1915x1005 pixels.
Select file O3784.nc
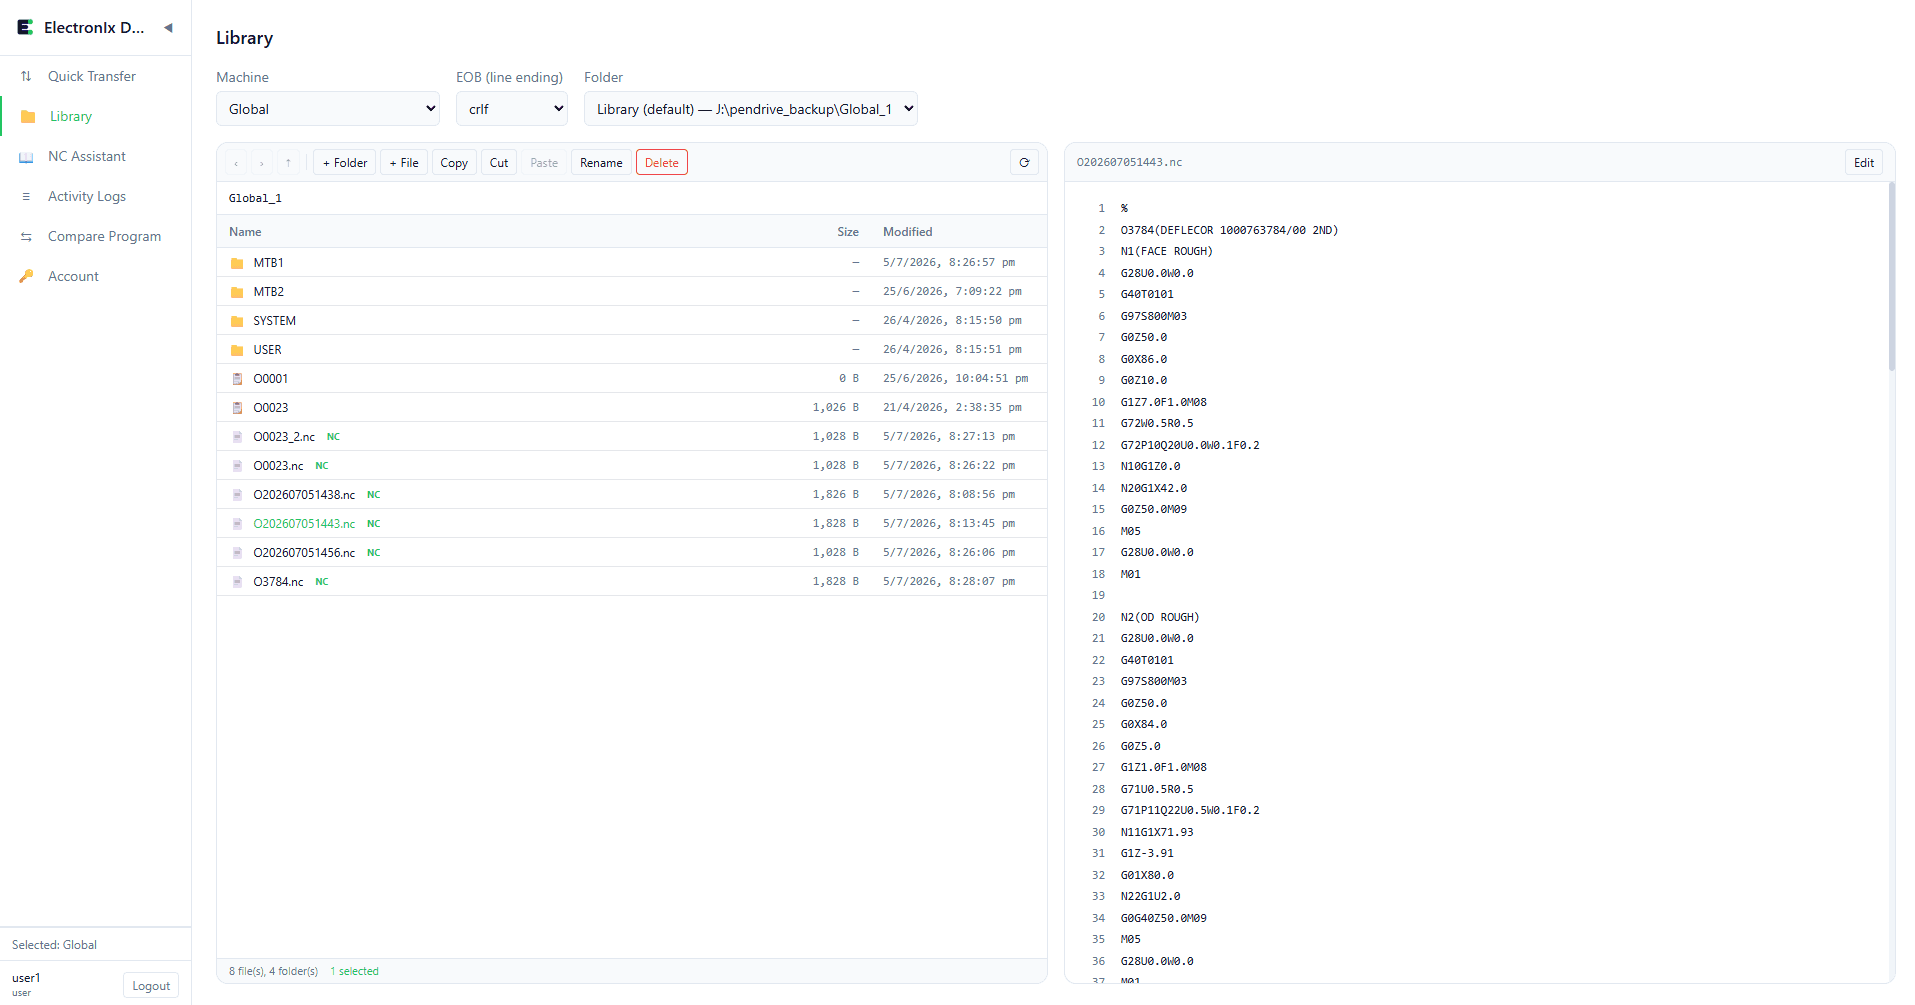[x=632, y=581]
